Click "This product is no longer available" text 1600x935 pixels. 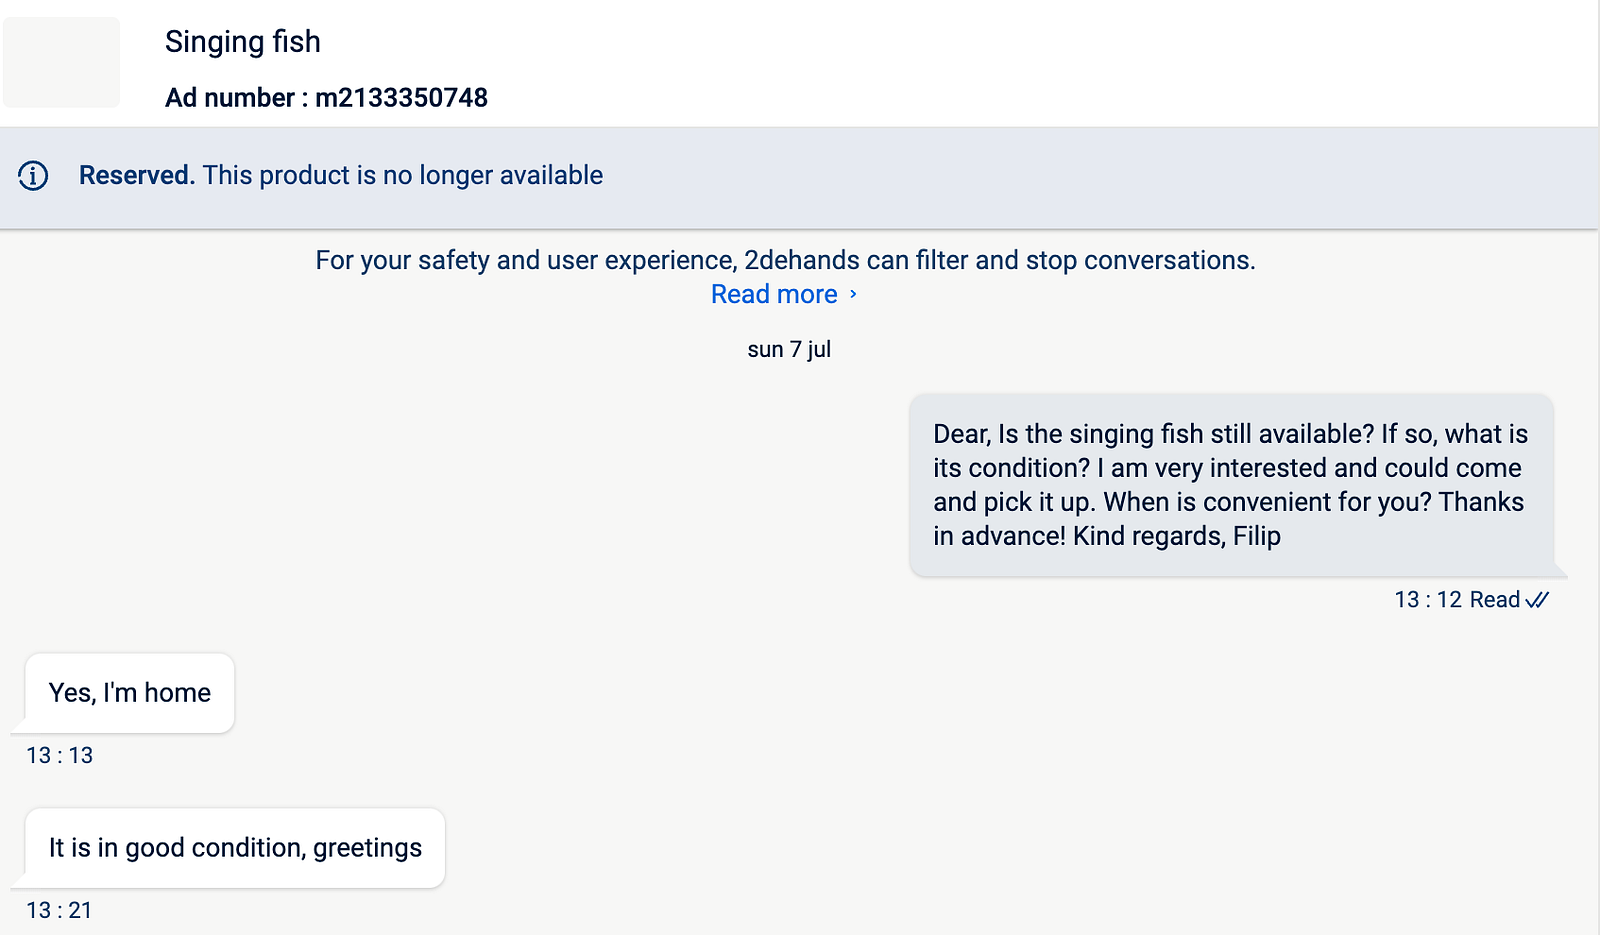(x=403, y=176)
